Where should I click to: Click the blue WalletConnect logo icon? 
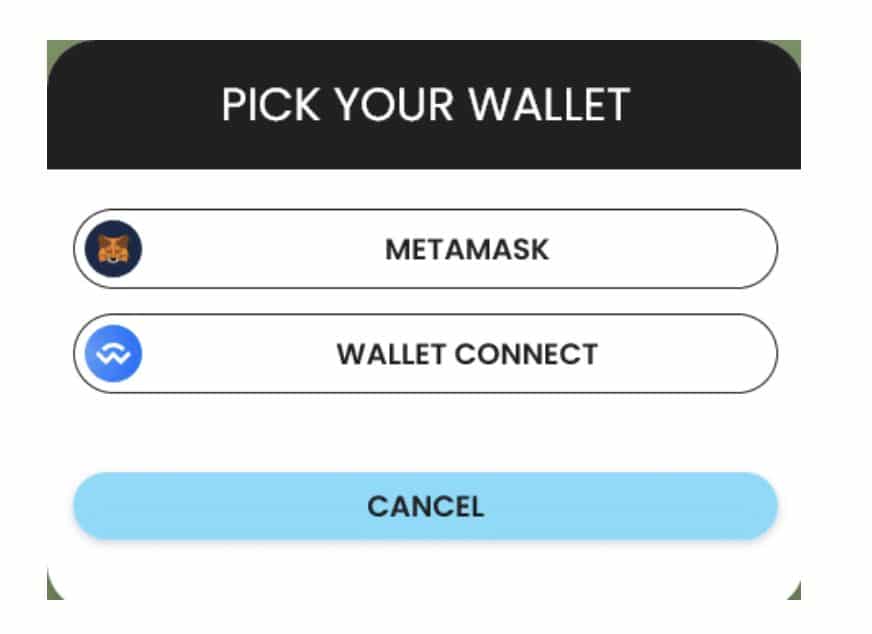pos(113,353)
